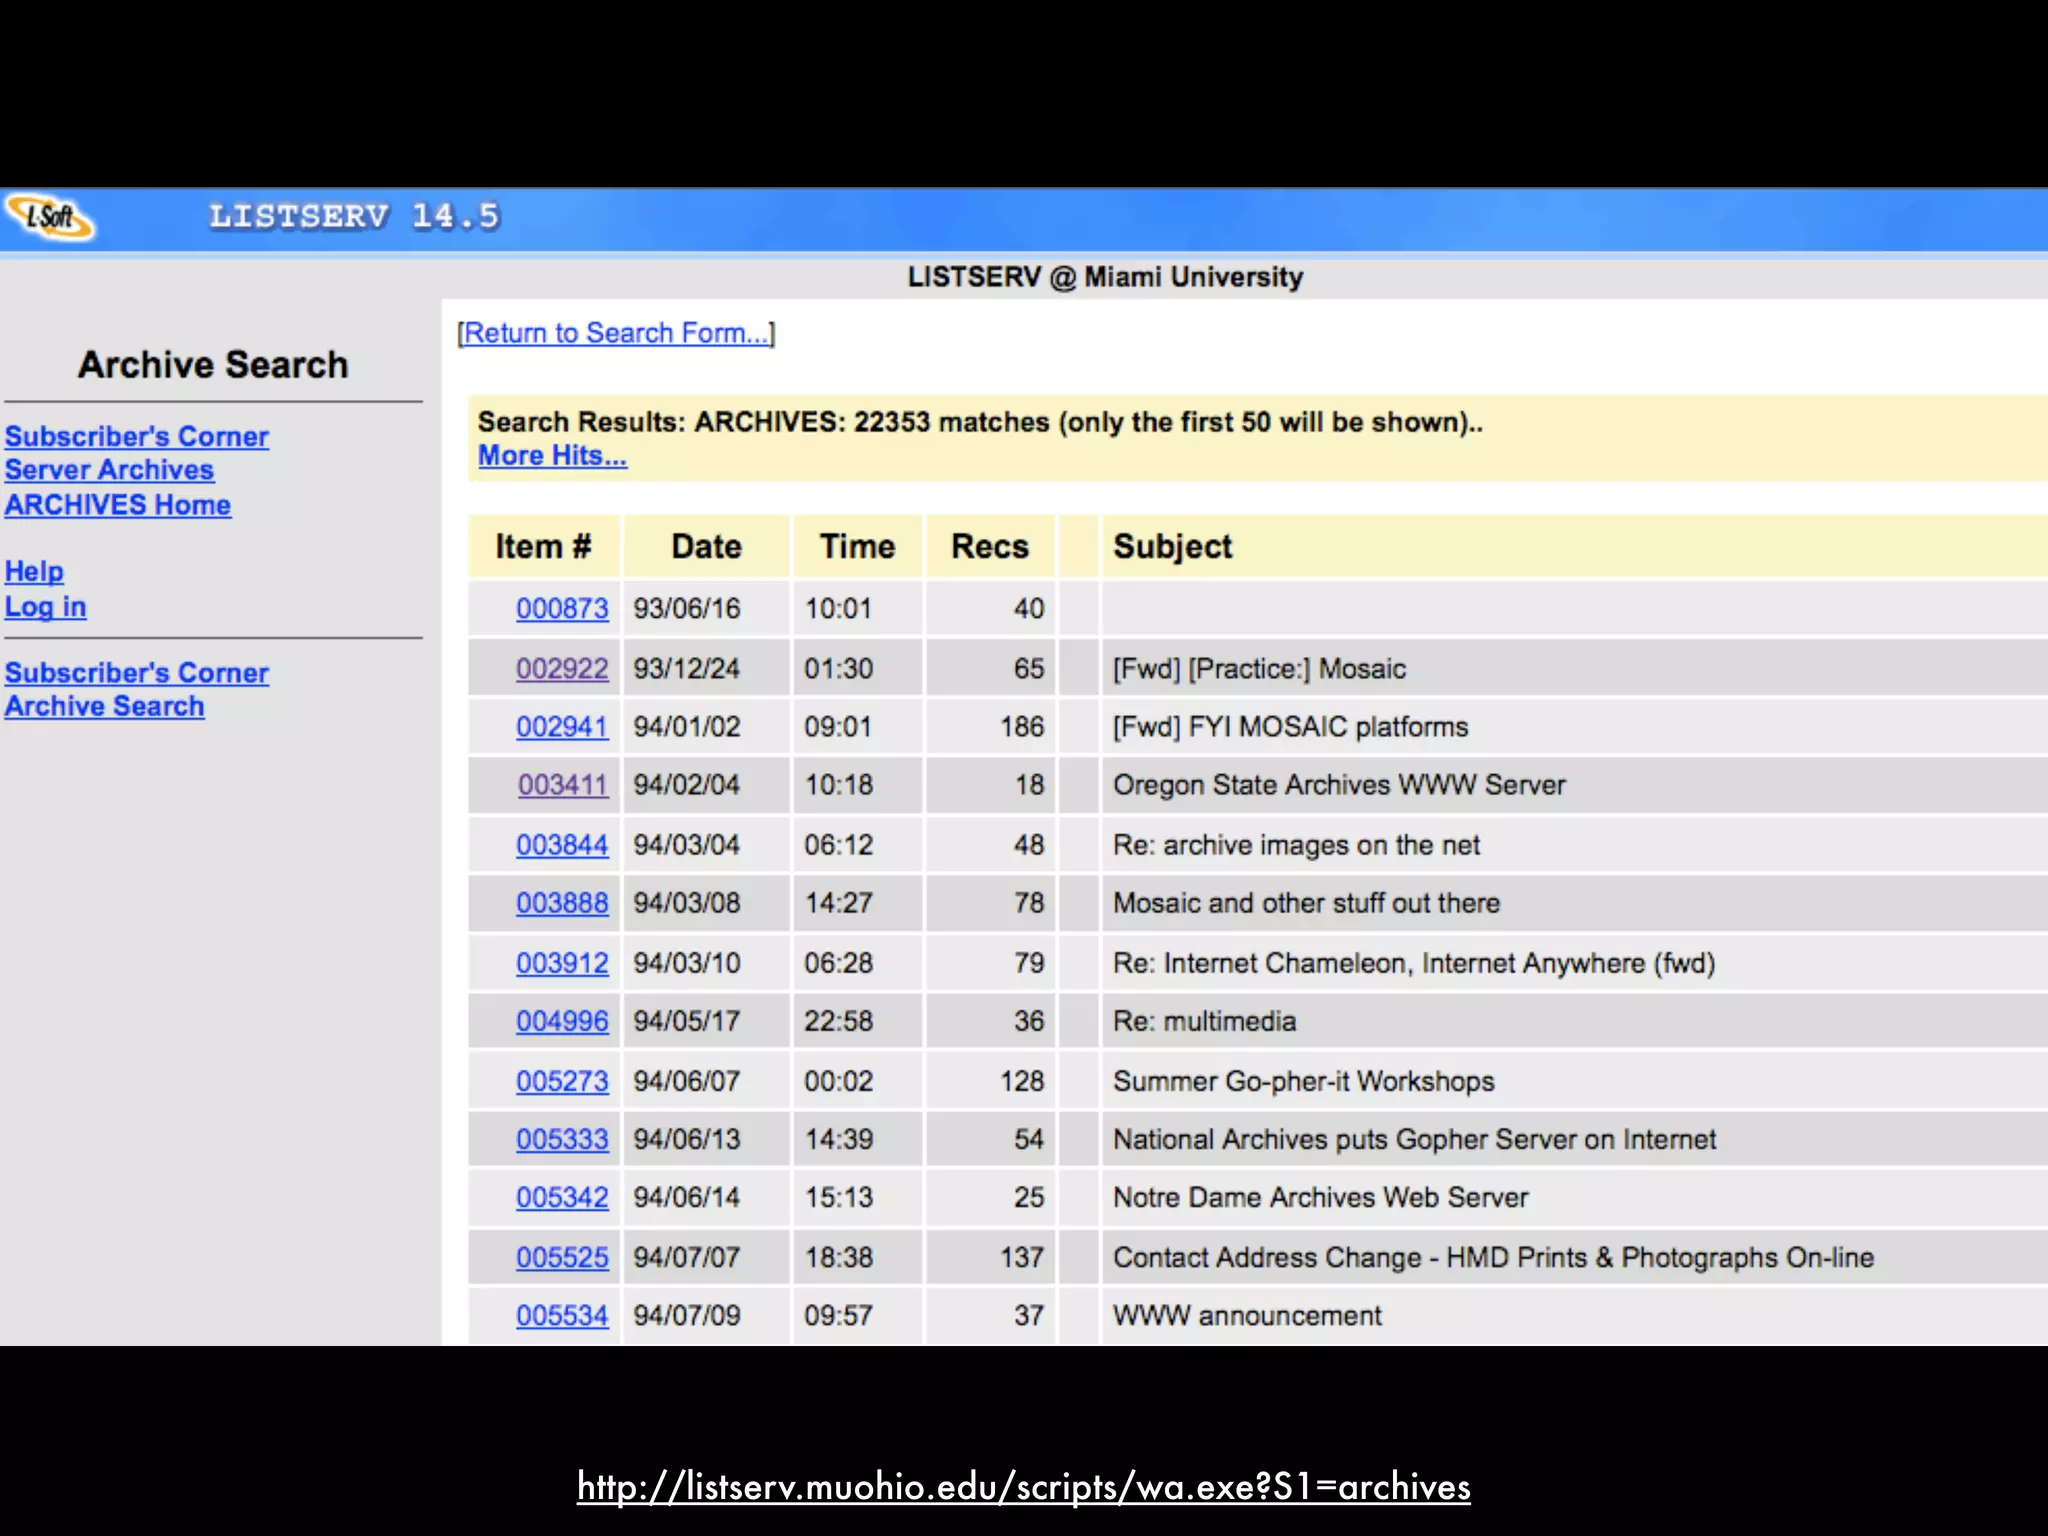Select subject '[Fwd] FYI MOSAIC platforms'
The width and height of the screenshot is (2048, 1536).
pyautogui.click(x=1291, y=727)
